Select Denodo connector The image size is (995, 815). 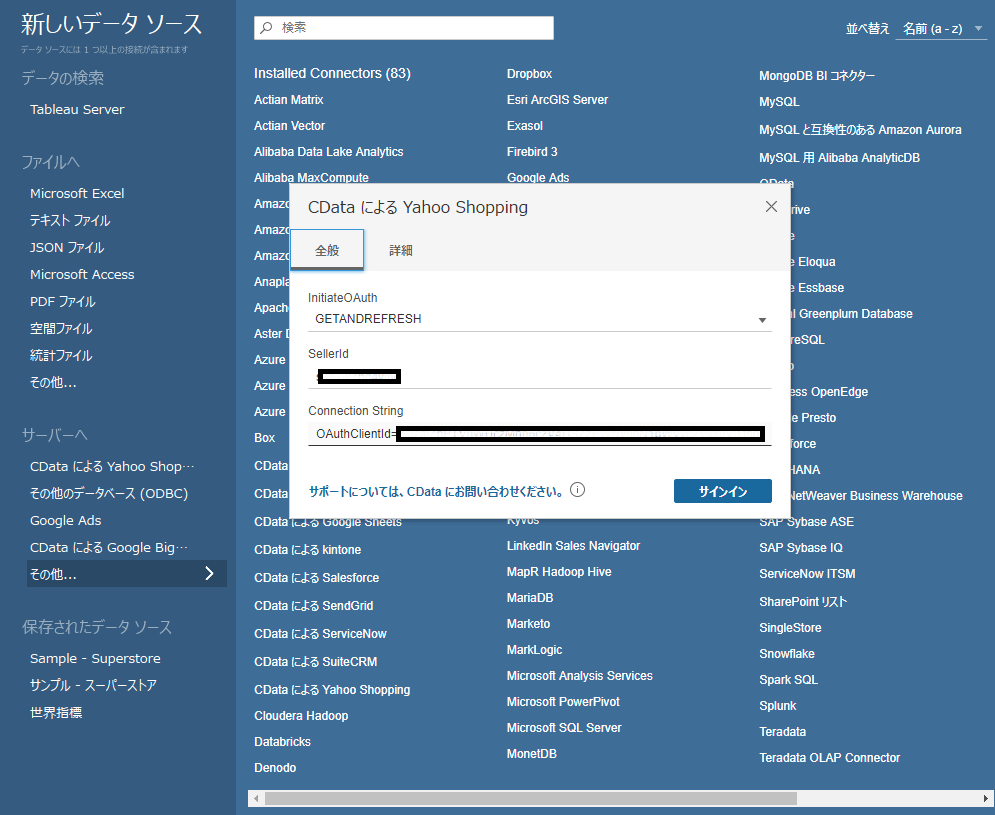coord(275,767)
